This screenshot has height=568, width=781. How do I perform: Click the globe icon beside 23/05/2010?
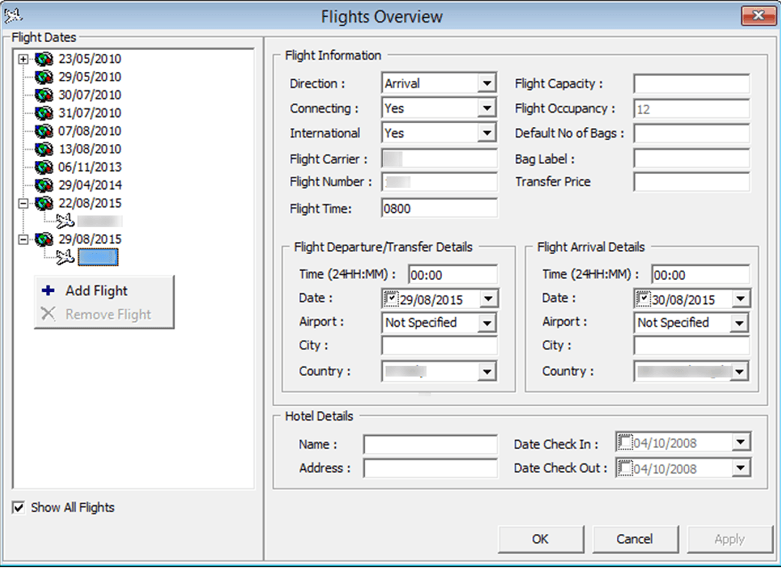click(x=44, y=59)
